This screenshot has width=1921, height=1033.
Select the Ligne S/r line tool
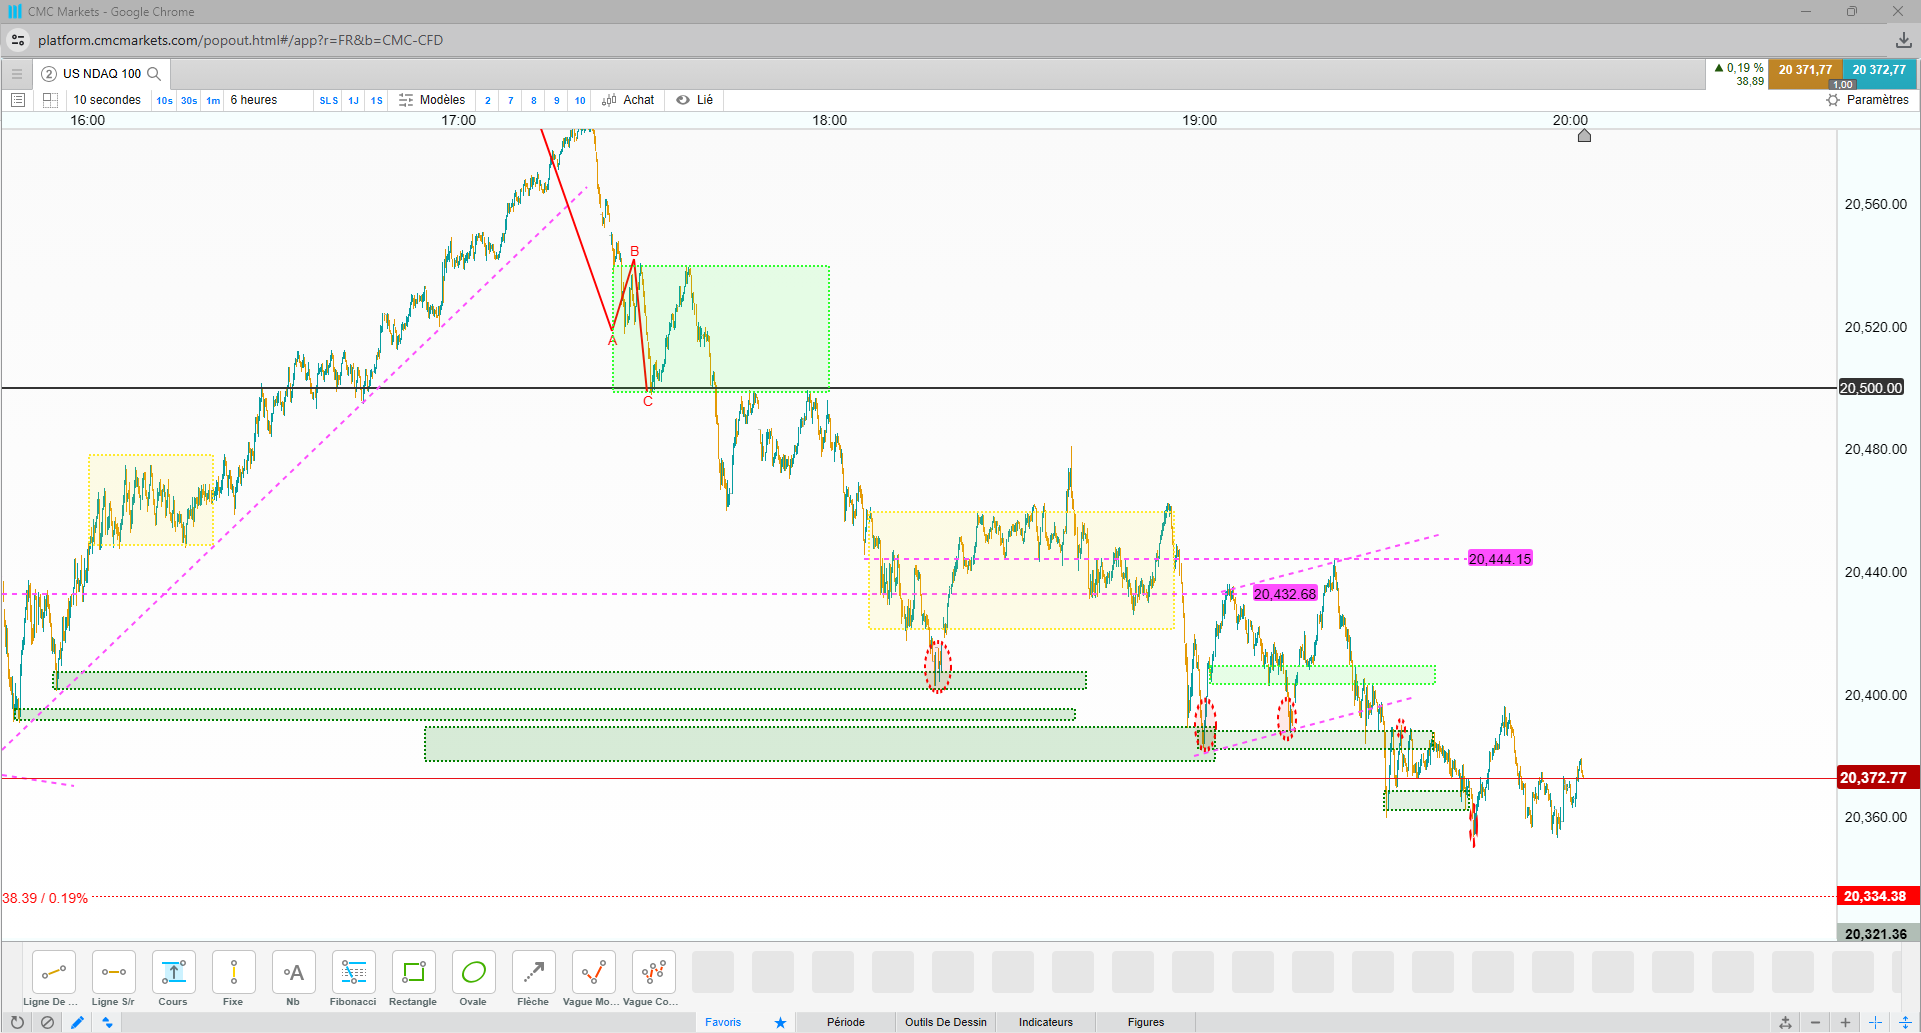click(113, 979)
